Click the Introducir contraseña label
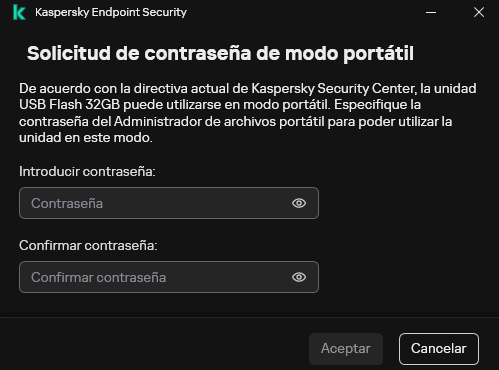Screen dimensions: 499x370 [87, 171]
